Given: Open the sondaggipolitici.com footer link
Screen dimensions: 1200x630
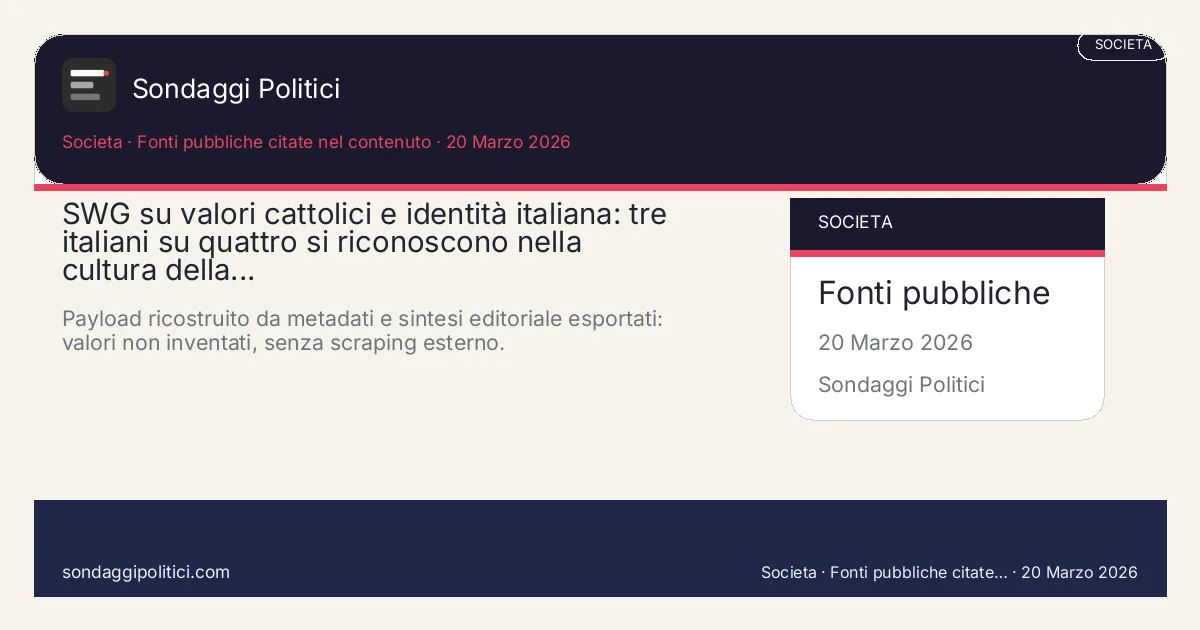Looking at the screenshot, I should 146,572.
